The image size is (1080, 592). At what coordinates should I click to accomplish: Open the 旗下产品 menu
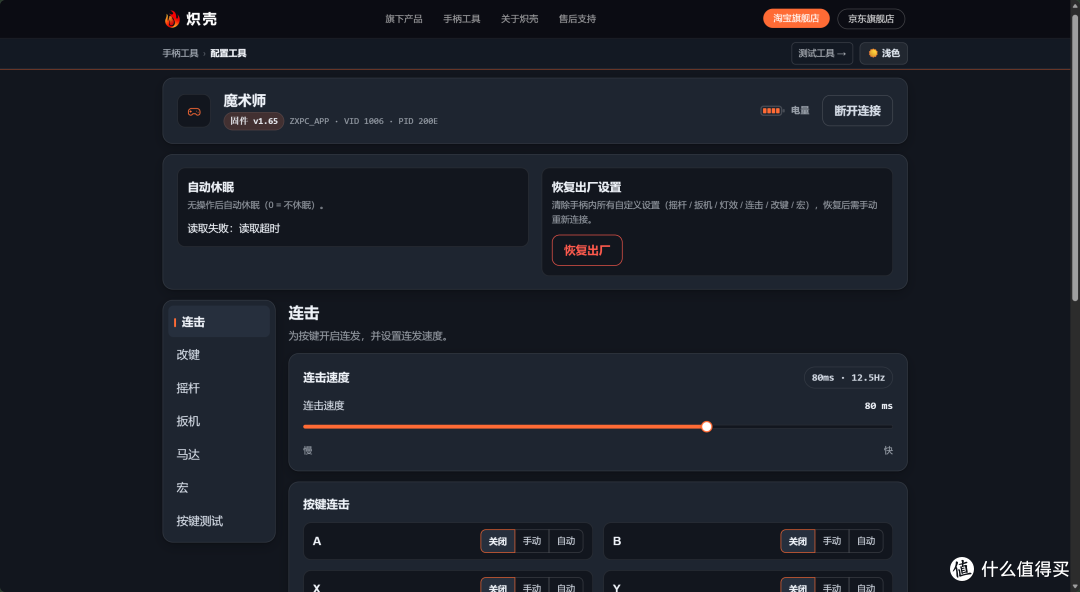pos(404,19)
